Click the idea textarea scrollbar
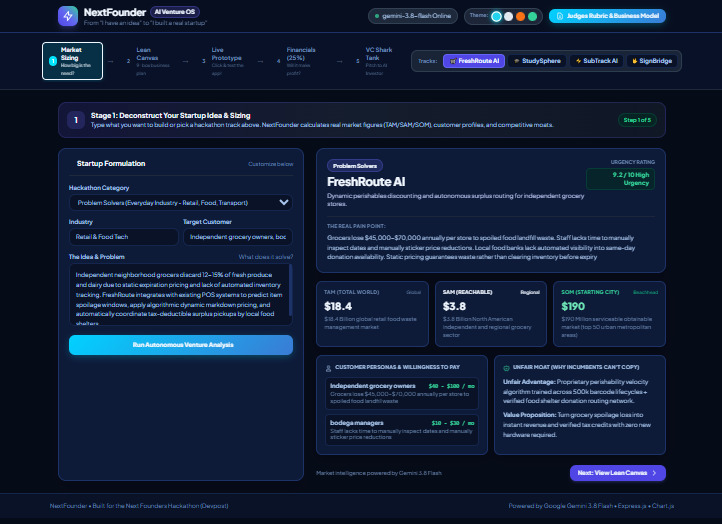Image resolution: width=722 pixels, height=524 pixels. 290,290
